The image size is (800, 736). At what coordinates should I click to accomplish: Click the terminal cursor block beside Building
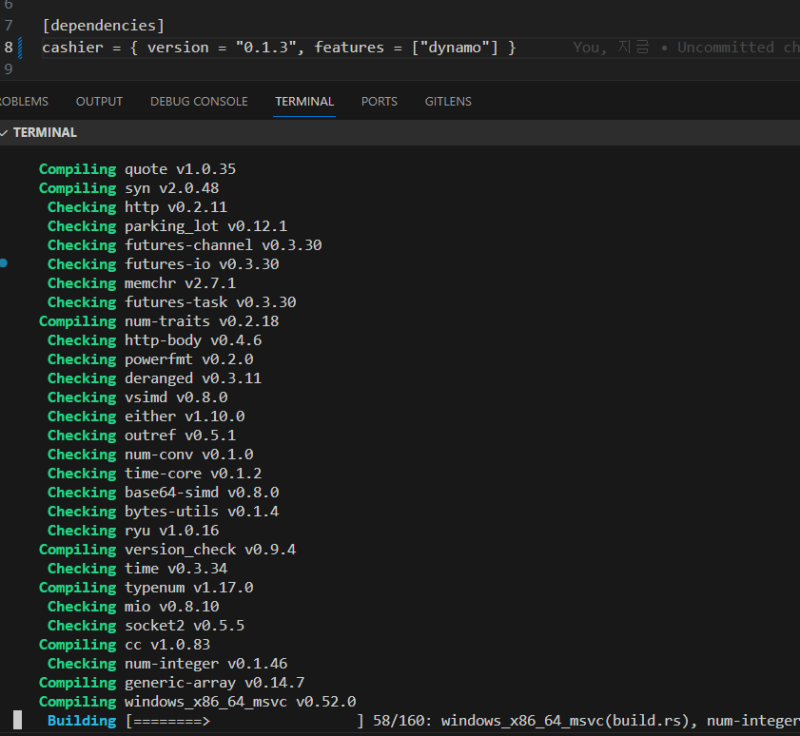point(17,720)
